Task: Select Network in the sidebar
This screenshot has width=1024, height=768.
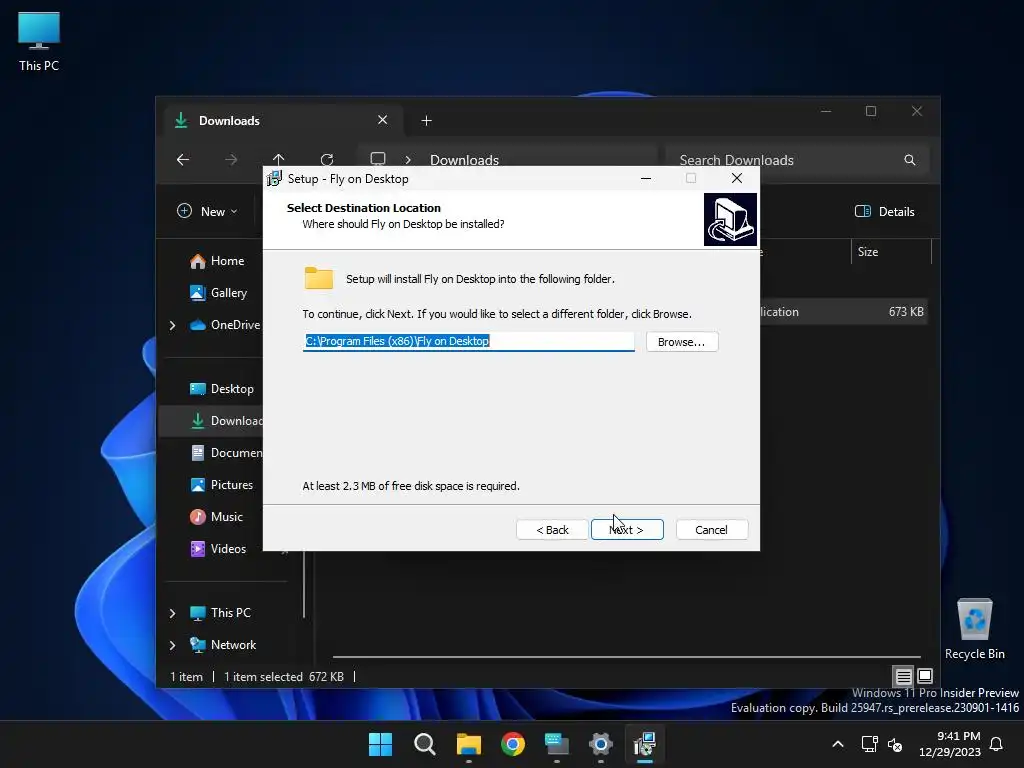Action: point(223,645)
